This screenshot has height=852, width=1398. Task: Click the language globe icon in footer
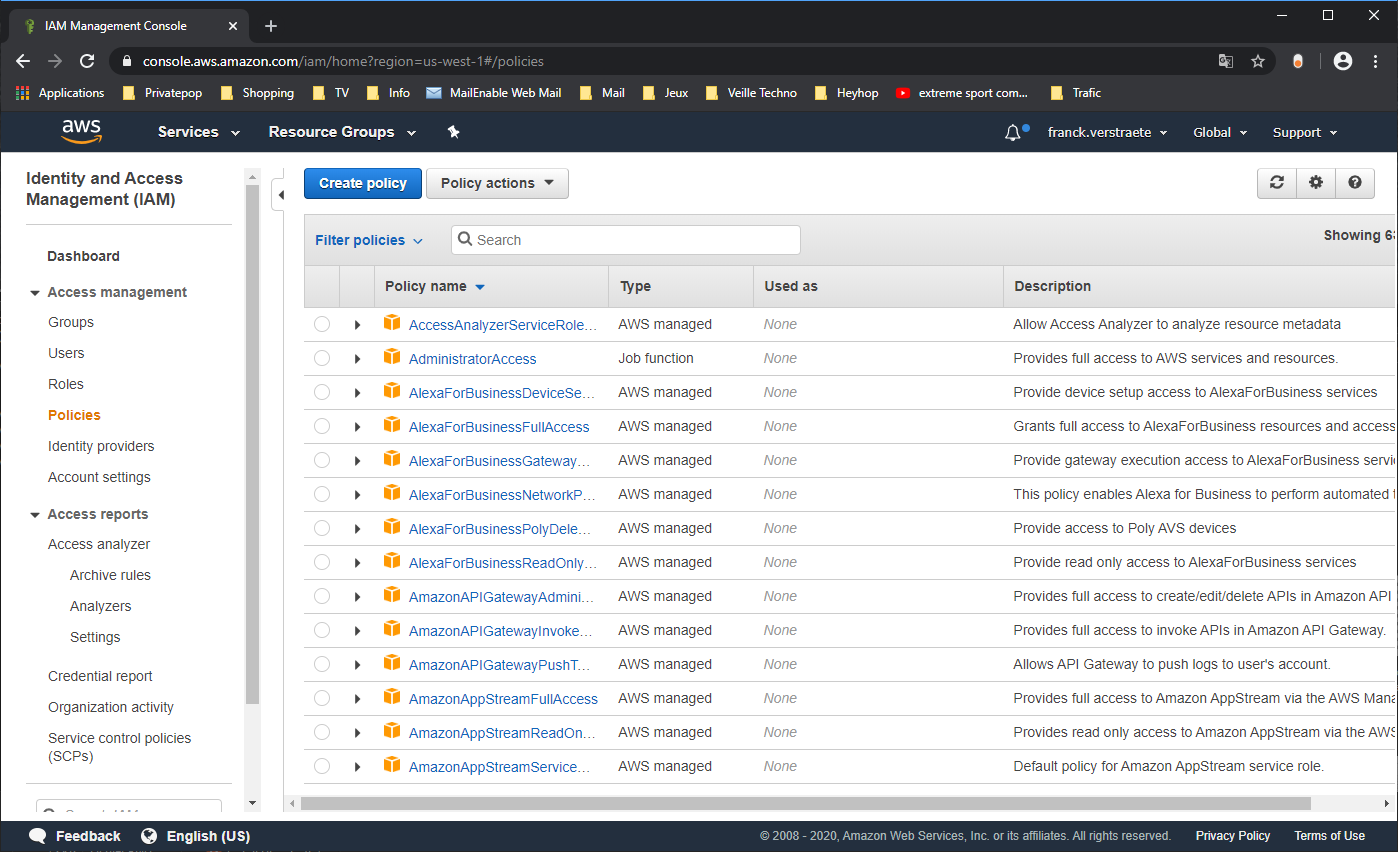149,836
